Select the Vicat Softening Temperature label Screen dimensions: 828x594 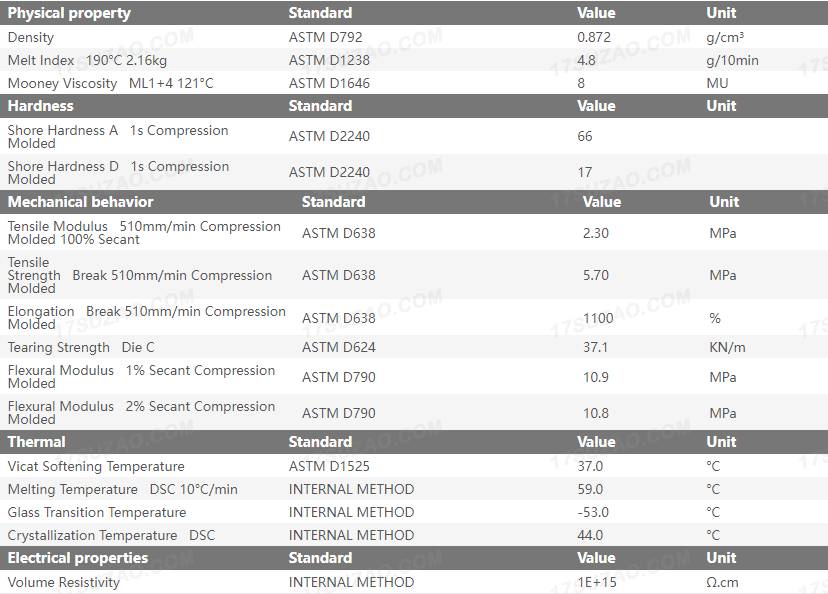(96, 466)
